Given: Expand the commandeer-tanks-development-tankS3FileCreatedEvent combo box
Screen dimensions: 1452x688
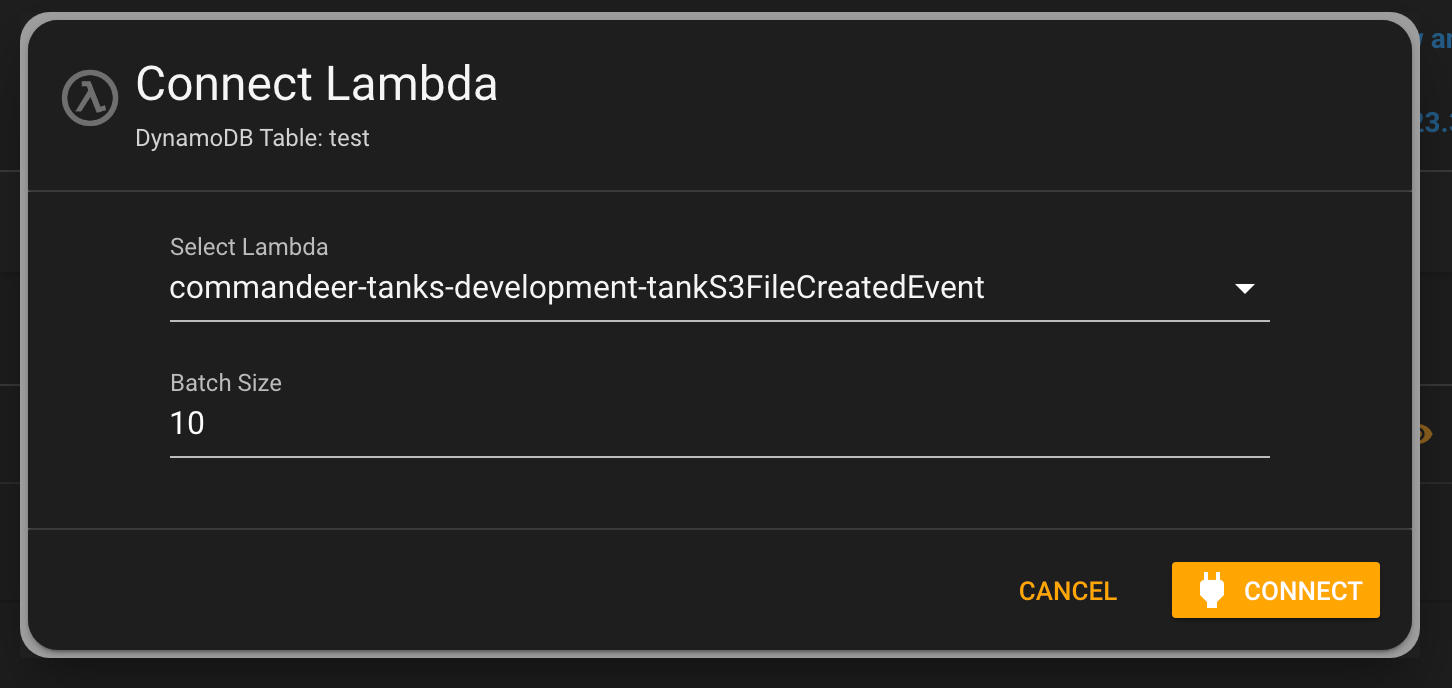Looking at the screenshot, I should (720, 288).
